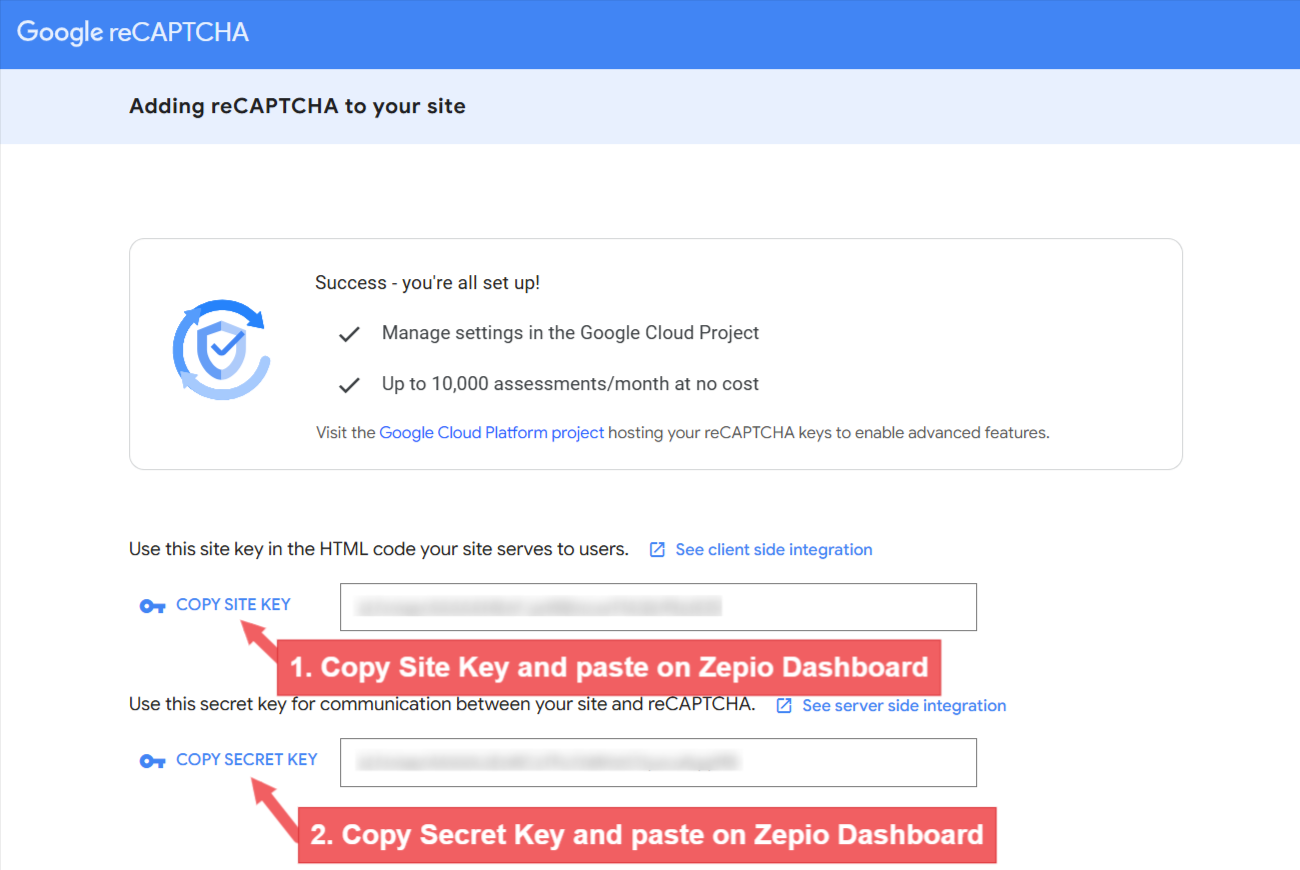This screenshot has height=870, width=1300.
Task: Follow the See server side integration link
Action: click(x=903, y=705)
